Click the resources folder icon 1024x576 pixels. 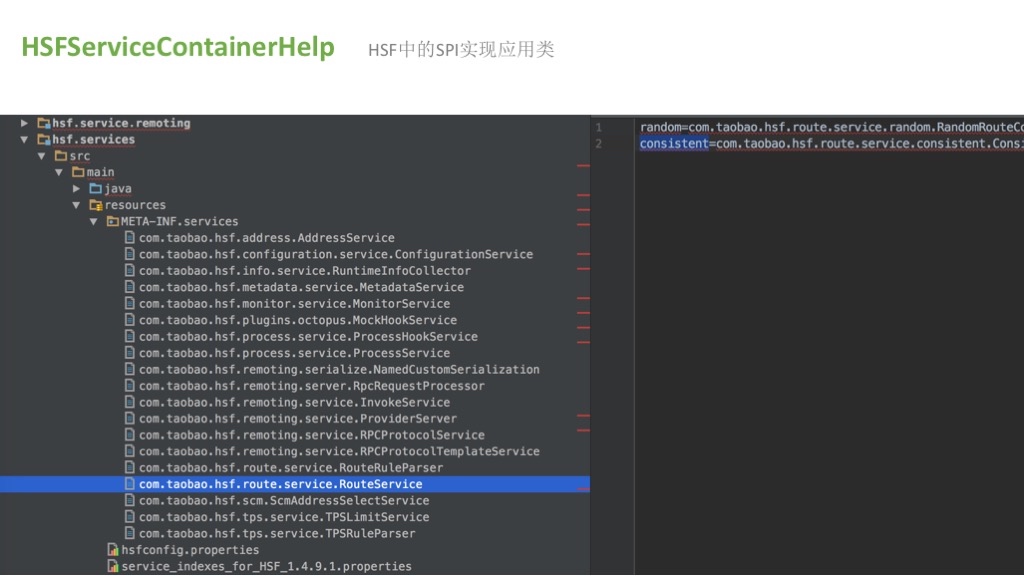96,205
